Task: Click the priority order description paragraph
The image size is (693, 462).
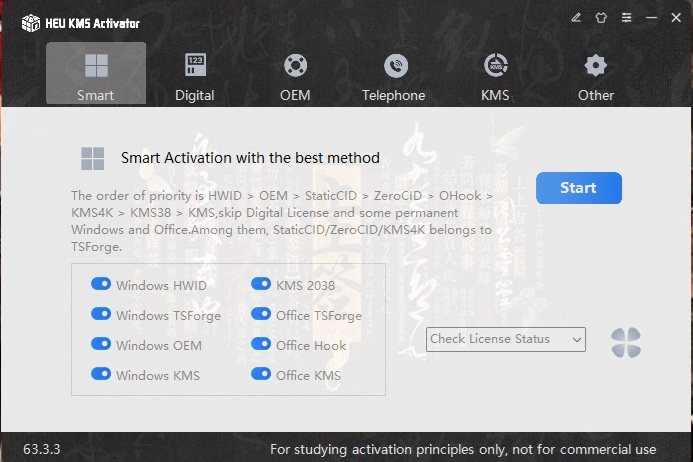Action: point(282,221)
